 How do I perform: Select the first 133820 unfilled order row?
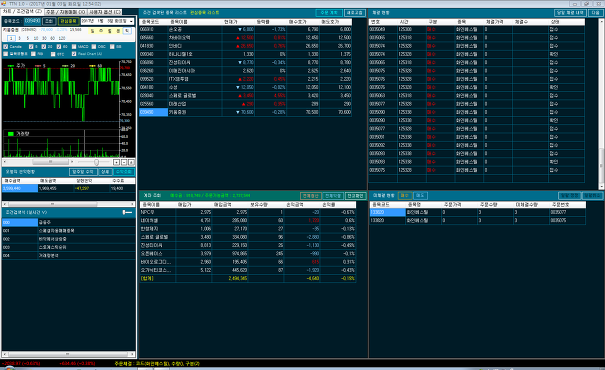478,212
